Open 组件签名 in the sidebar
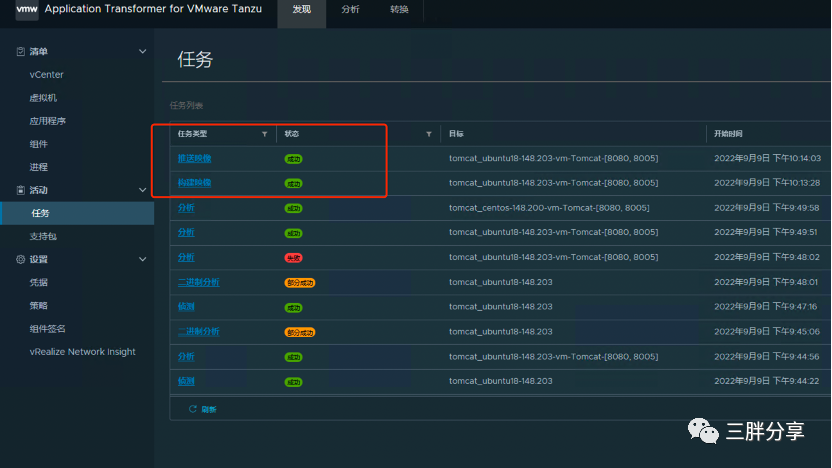832x468 pixels. (48, 329)
